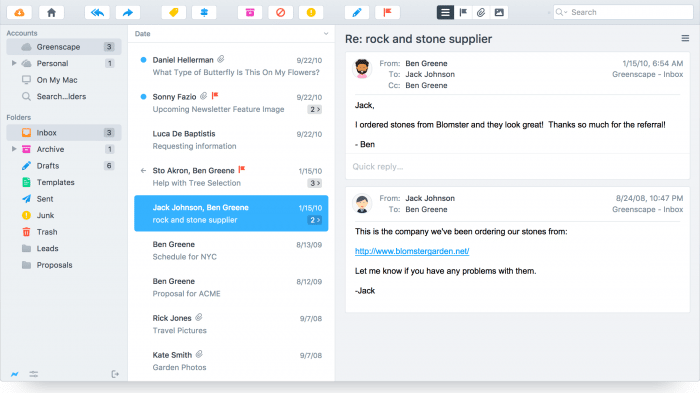Viewport: 700px width, 393px height.
Task: Click the home toolbar icon
Action: tap(51, 13)
